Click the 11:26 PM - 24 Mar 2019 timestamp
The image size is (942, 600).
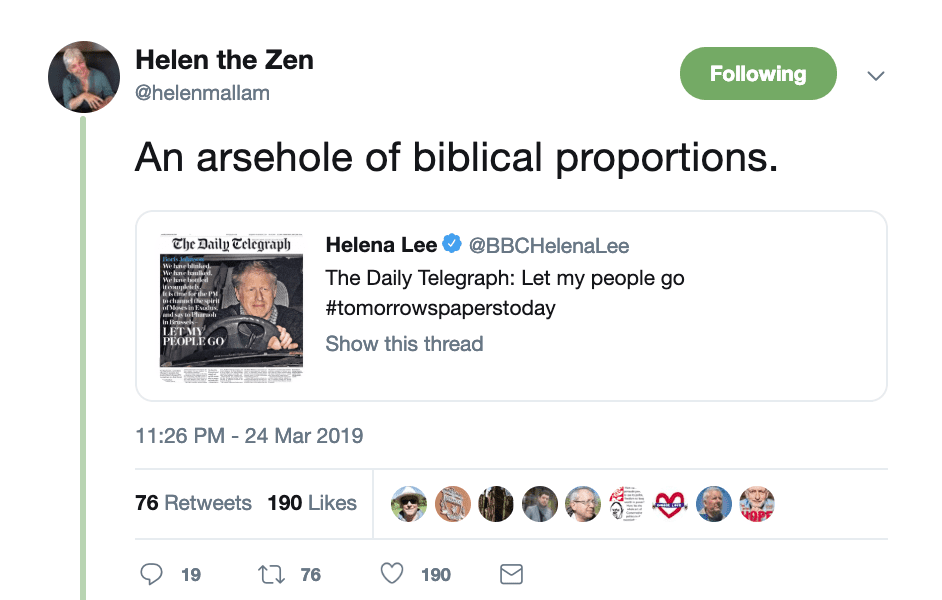point(249,435)
